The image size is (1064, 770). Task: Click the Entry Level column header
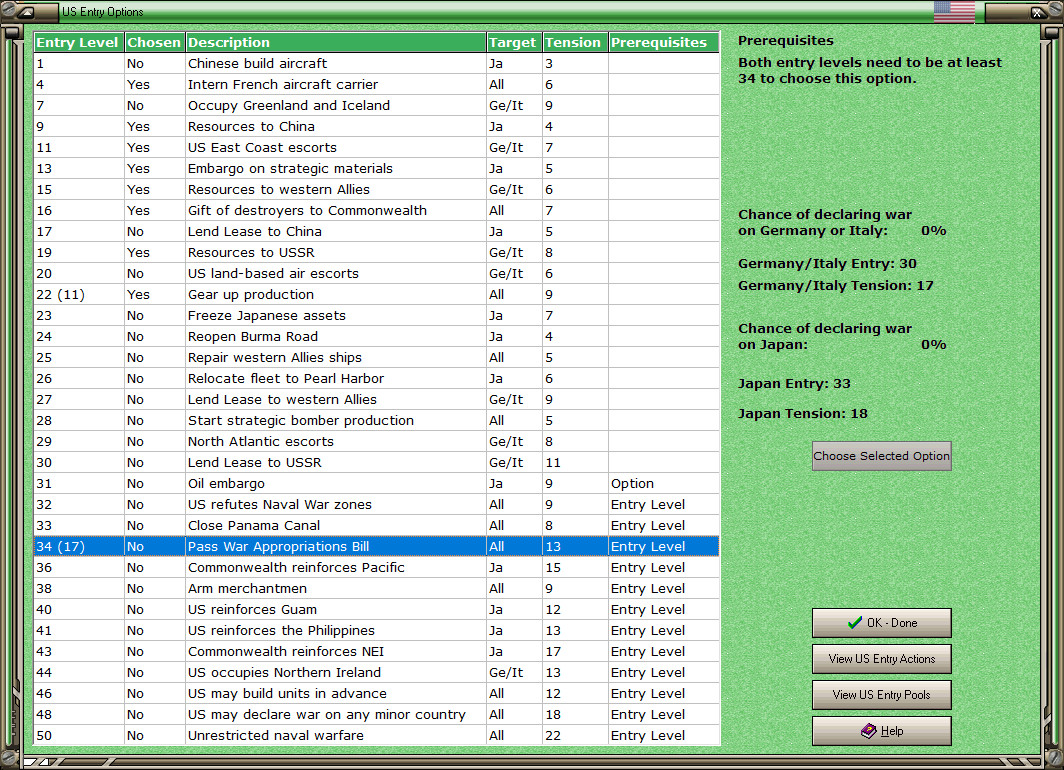79,42
